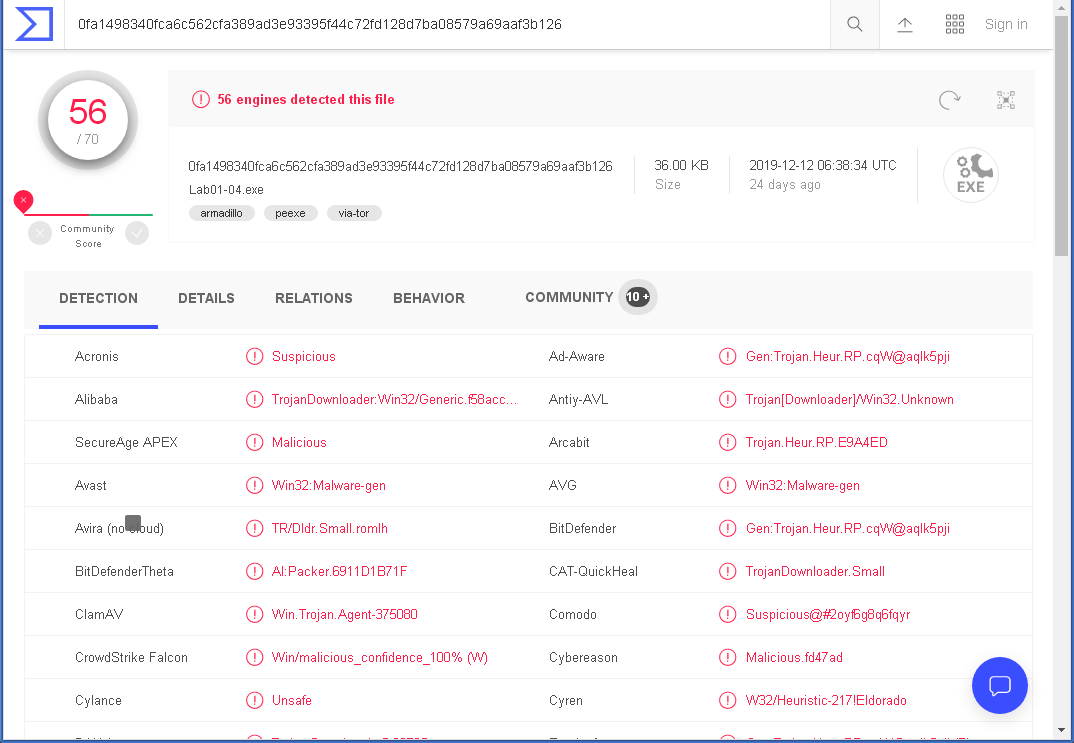Click the Avast detection alert icon
This screenshot has height=743, width=1074.
[x=254, y=486]
